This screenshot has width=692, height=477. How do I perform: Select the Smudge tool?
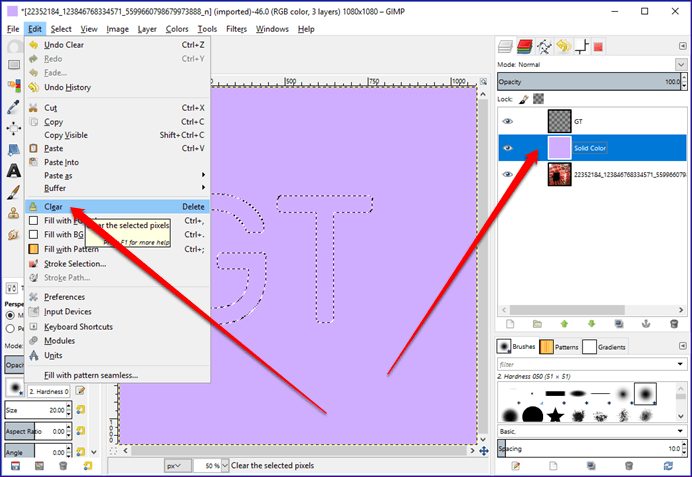[14, 234]
